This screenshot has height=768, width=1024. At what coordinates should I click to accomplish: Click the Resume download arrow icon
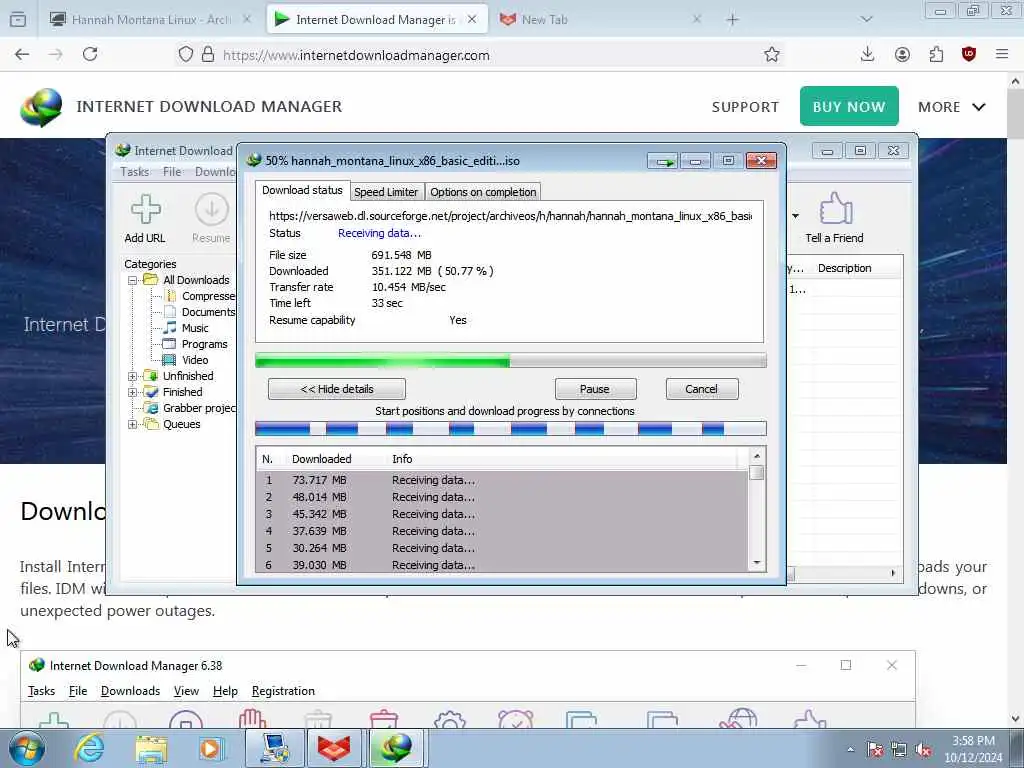coord(211,210)
